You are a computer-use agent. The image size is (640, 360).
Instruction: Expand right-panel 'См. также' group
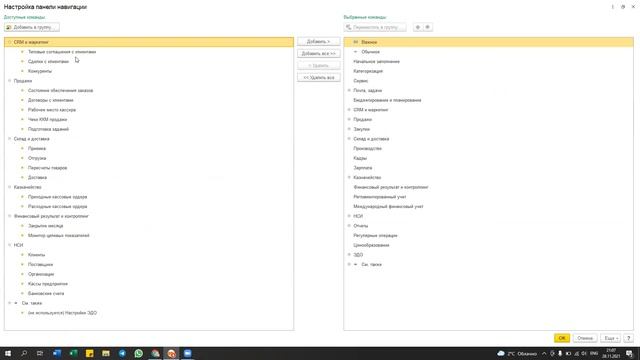349,264
